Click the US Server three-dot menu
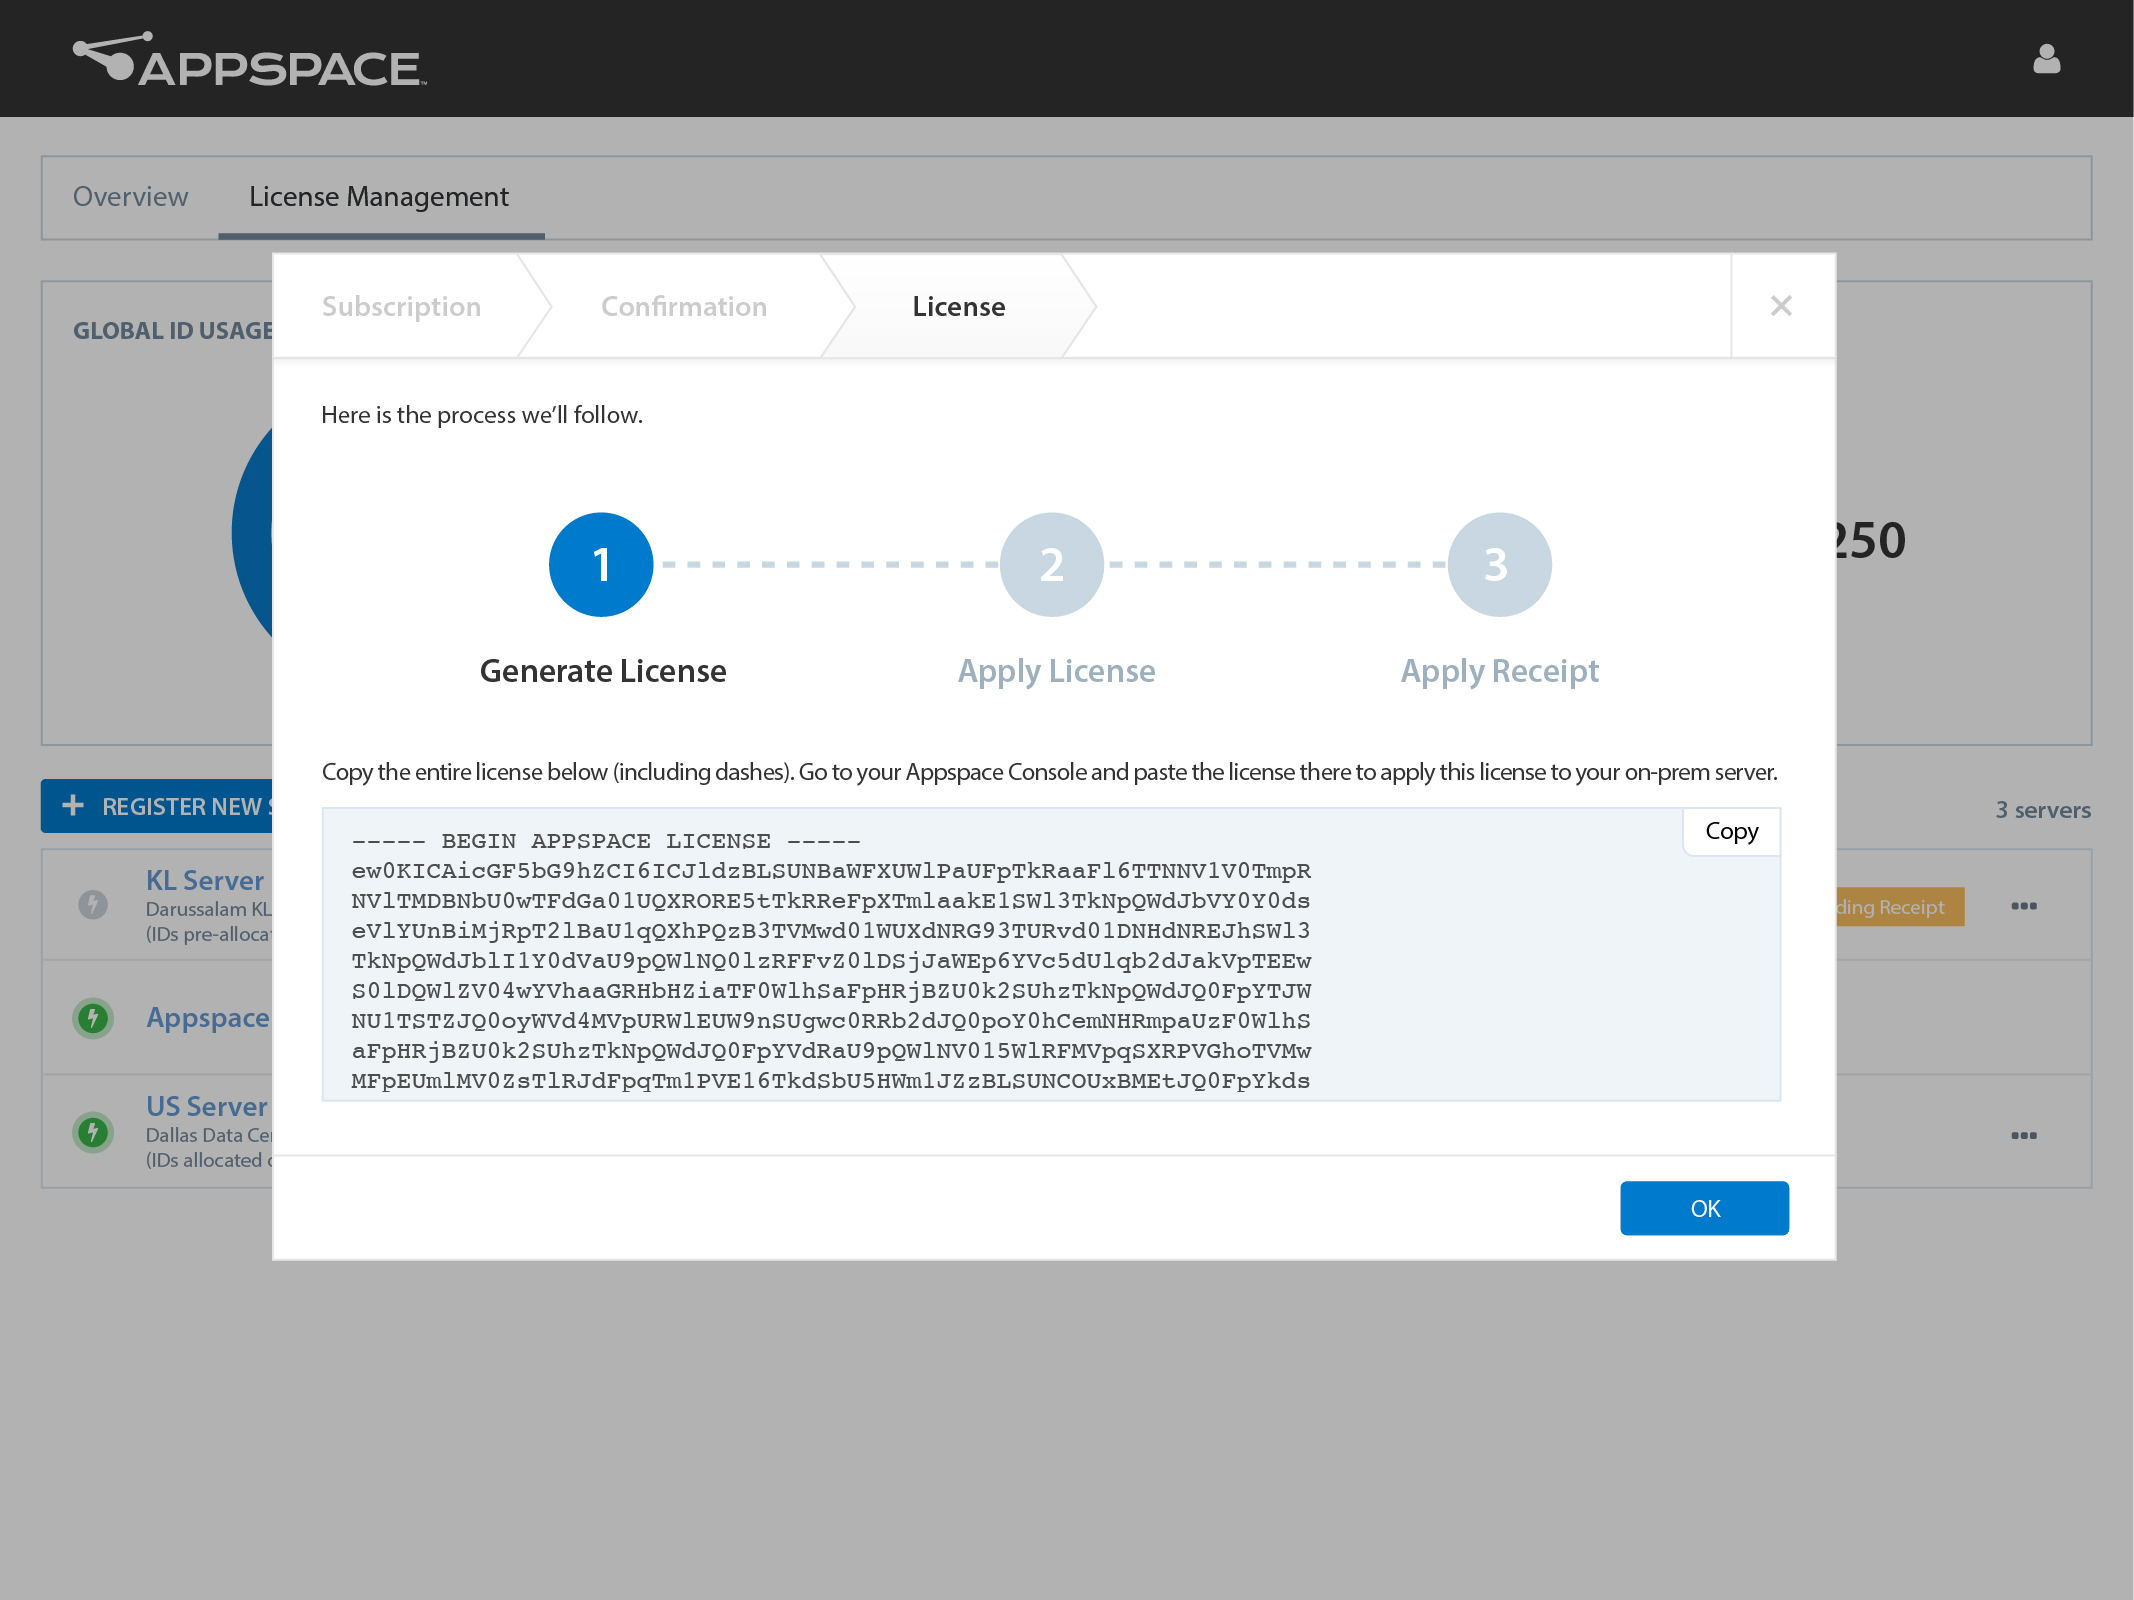The width and height of the screenshot is (2134, 1600). [2025, 1134]
